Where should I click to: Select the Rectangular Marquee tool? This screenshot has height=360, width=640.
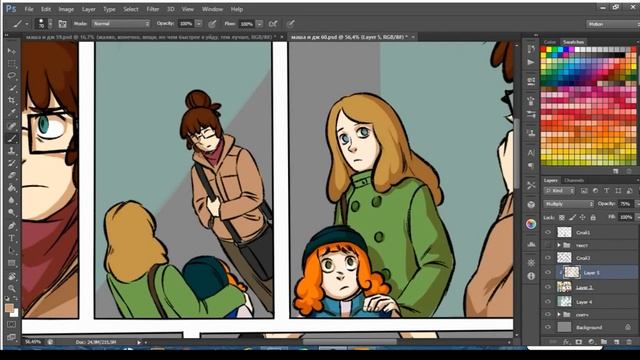tap(11, 64)
